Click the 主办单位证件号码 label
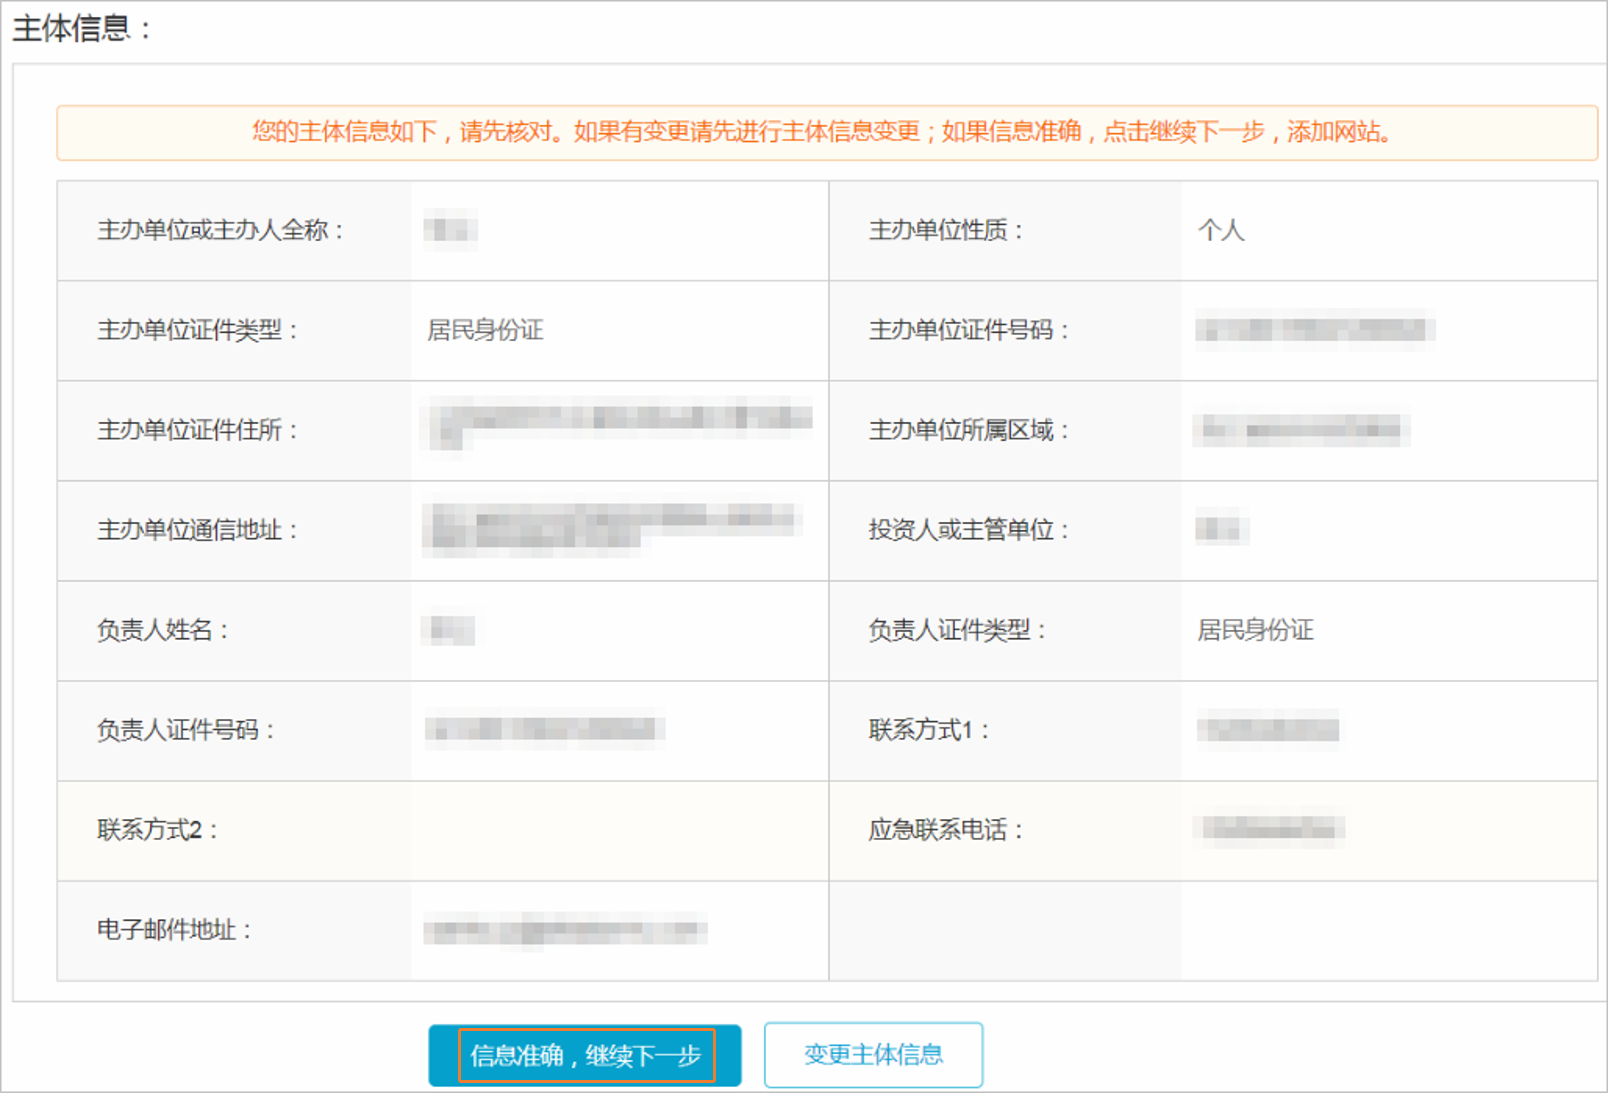 (969, 330)
